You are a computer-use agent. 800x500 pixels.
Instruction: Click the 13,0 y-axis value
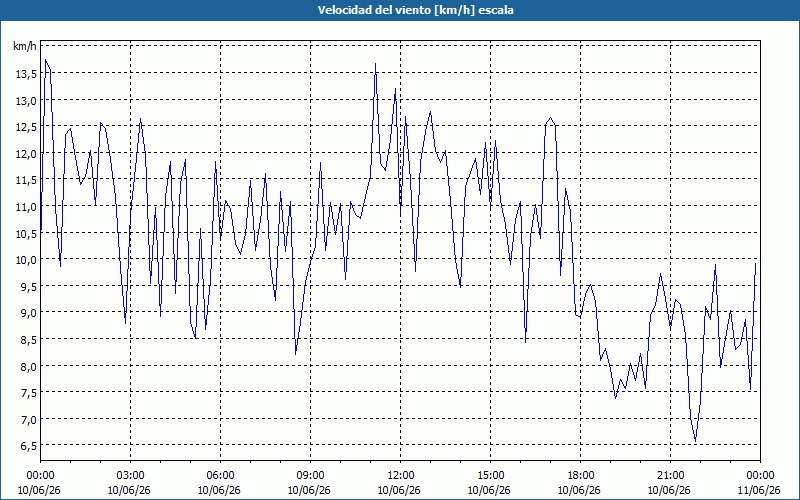tap(26, 100)
